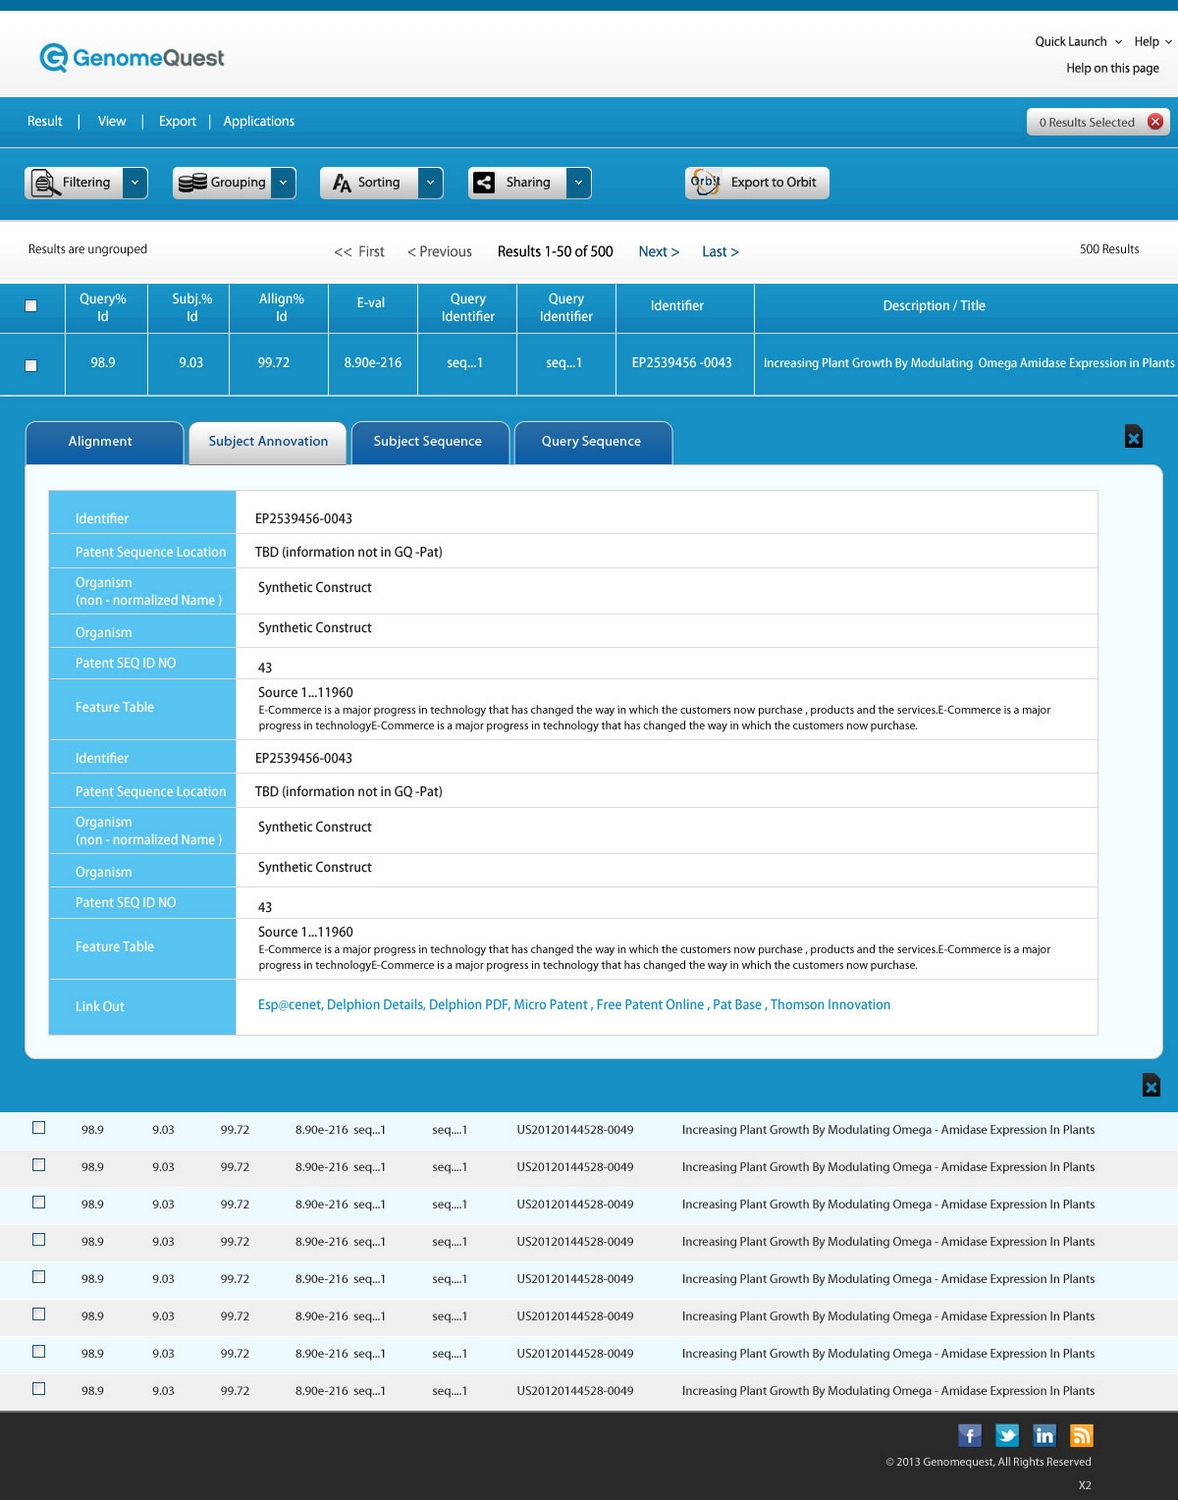Open the RSS feed icon in the footer
This screenshot has height=1500, width=1178.
(1081, 1436)
